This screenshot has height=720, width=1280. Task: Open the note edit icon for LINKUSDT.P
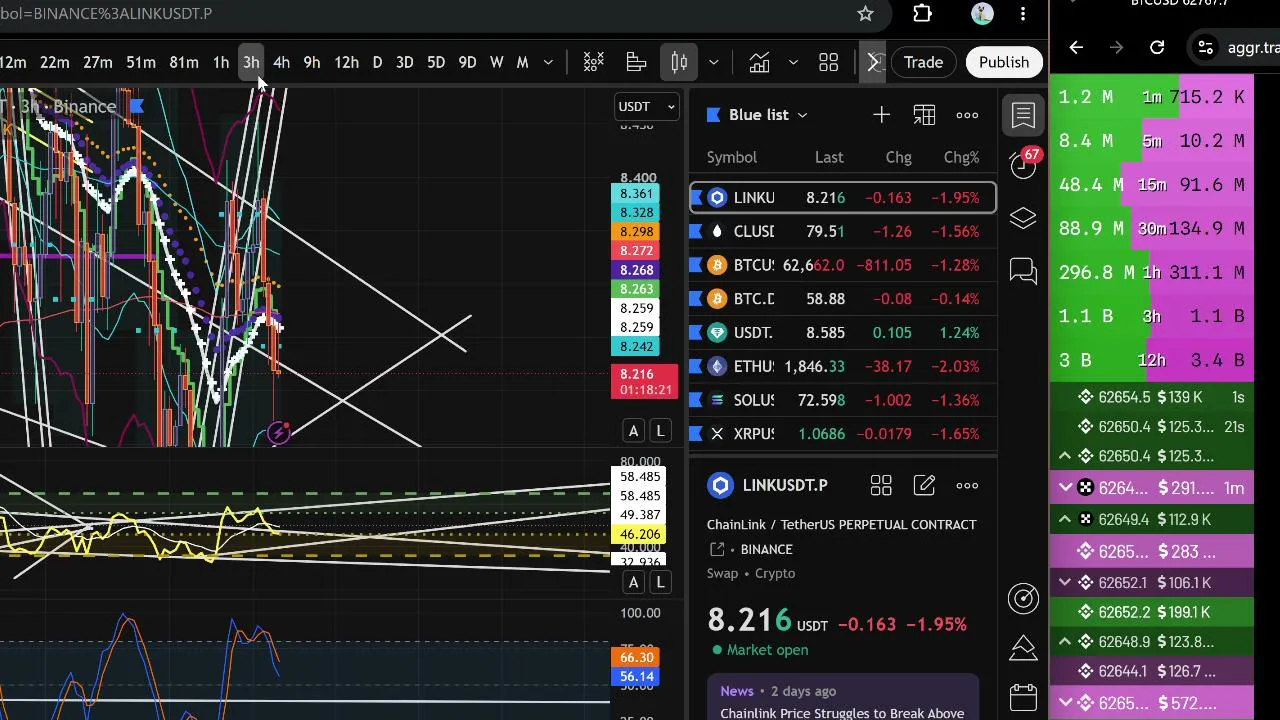[x=924, y=486]
